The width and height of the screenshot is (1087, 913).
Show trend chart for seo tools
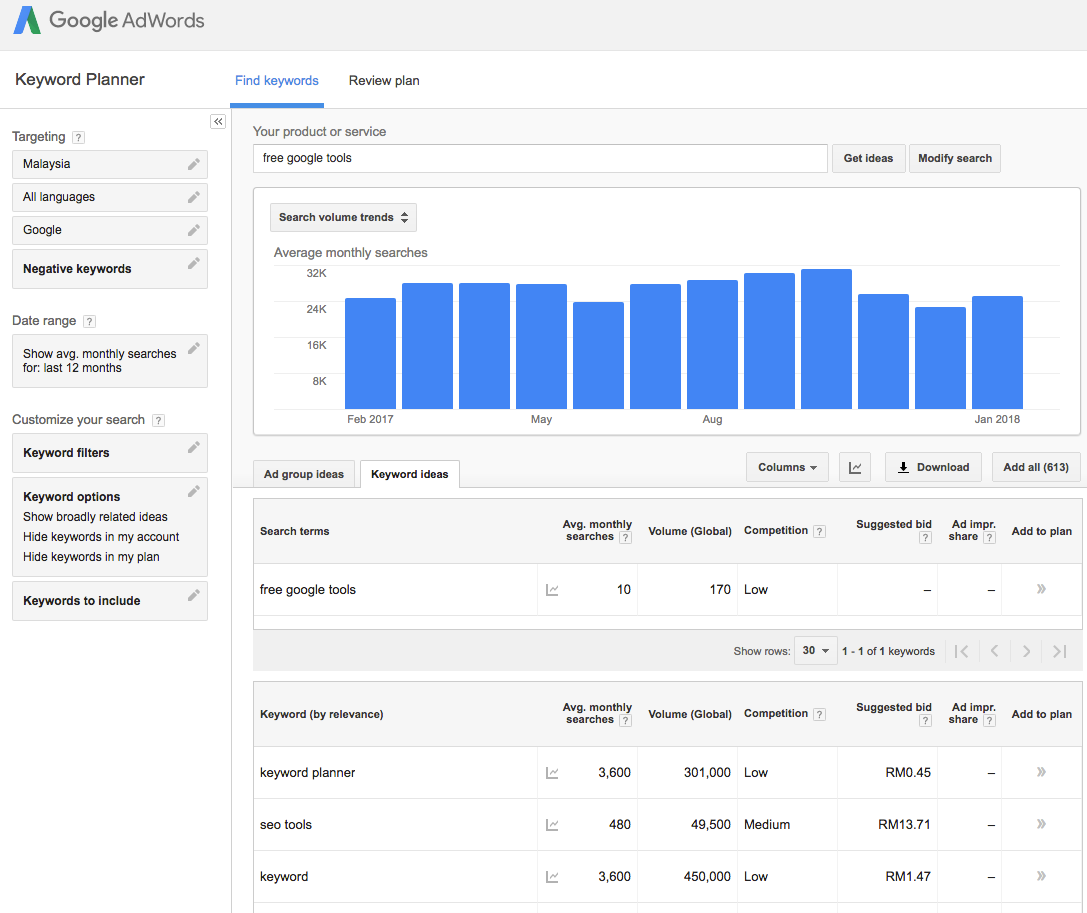click(x=552, y=825)
